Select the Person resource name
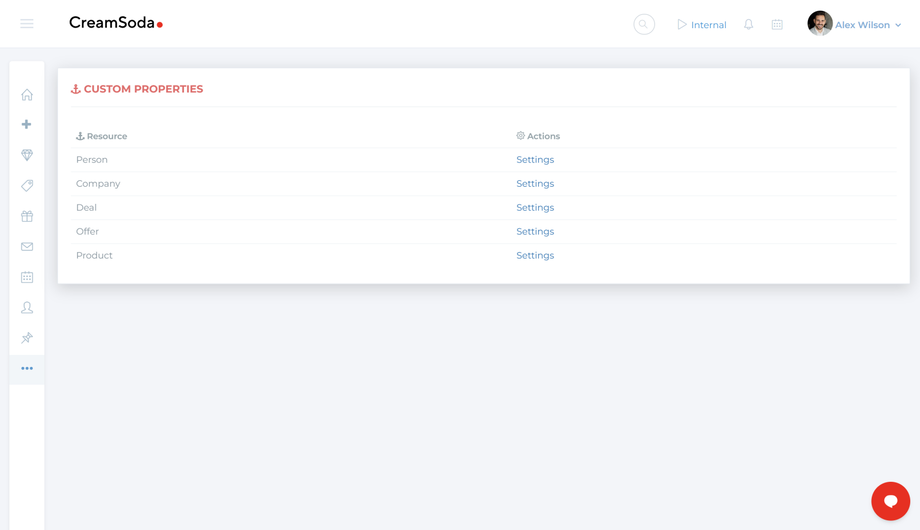This screenshot has height=530, width=920. click(92, 160)
